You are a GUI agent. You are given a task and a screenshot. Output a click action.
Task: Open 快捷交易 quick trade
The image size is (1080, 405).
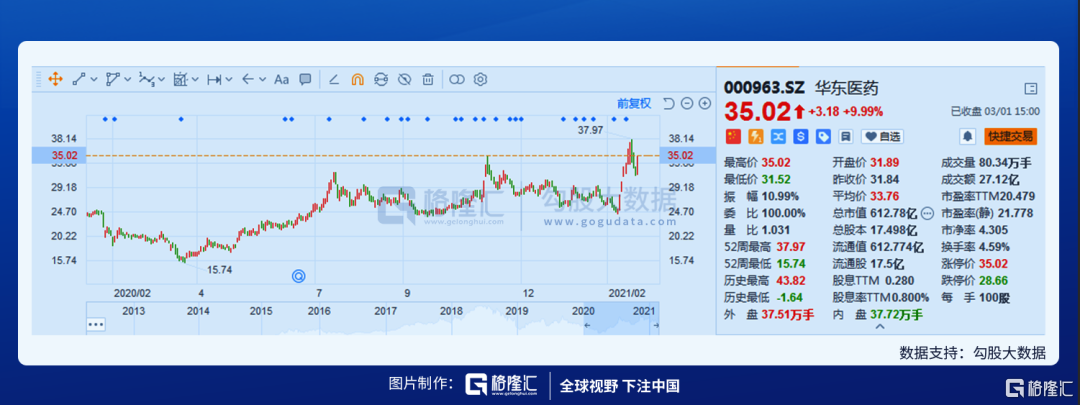click(x=1010, y=136)
